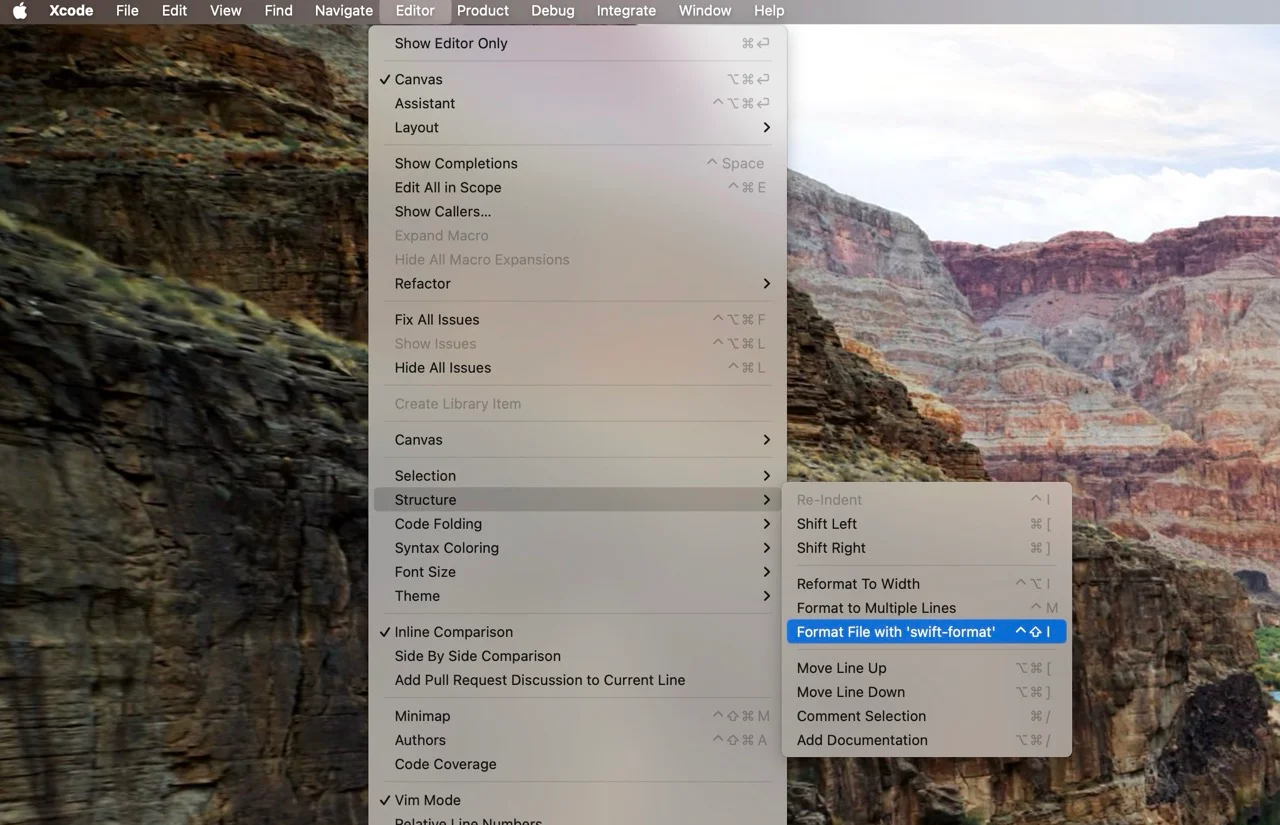This screenshot has height=825, width=1280.
Task: Click Move Line Down
Action: [850, 691]
